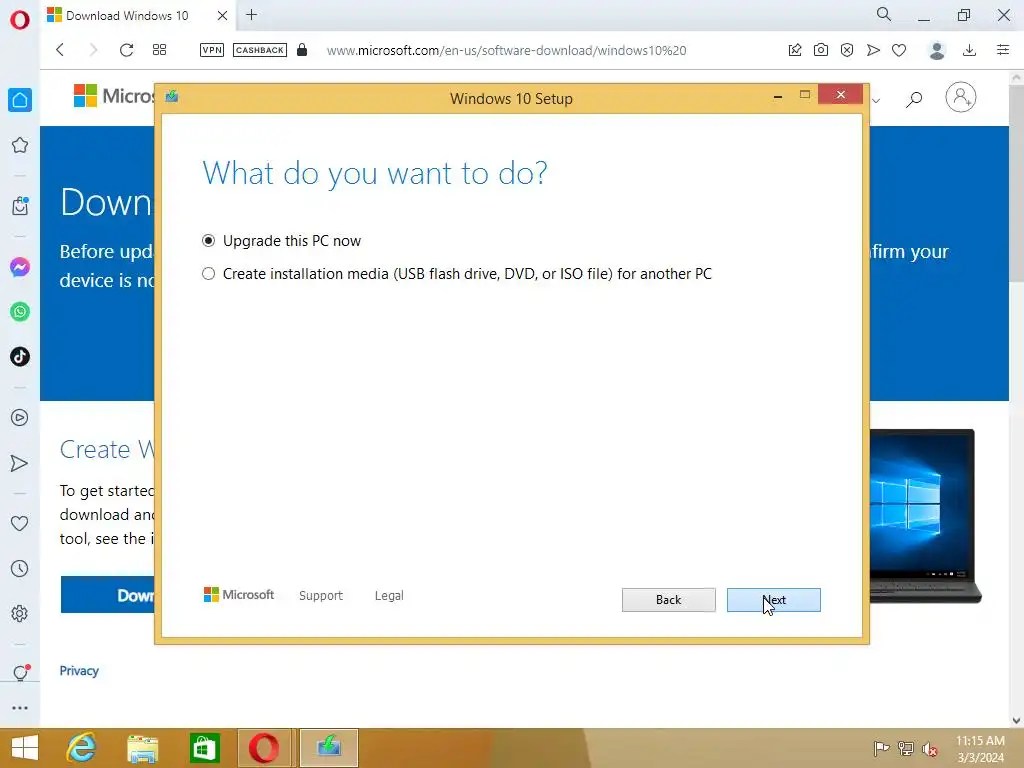Click the Microsoft logo on webpage
Screen dimensions: 1024x768
coord(113,96)
